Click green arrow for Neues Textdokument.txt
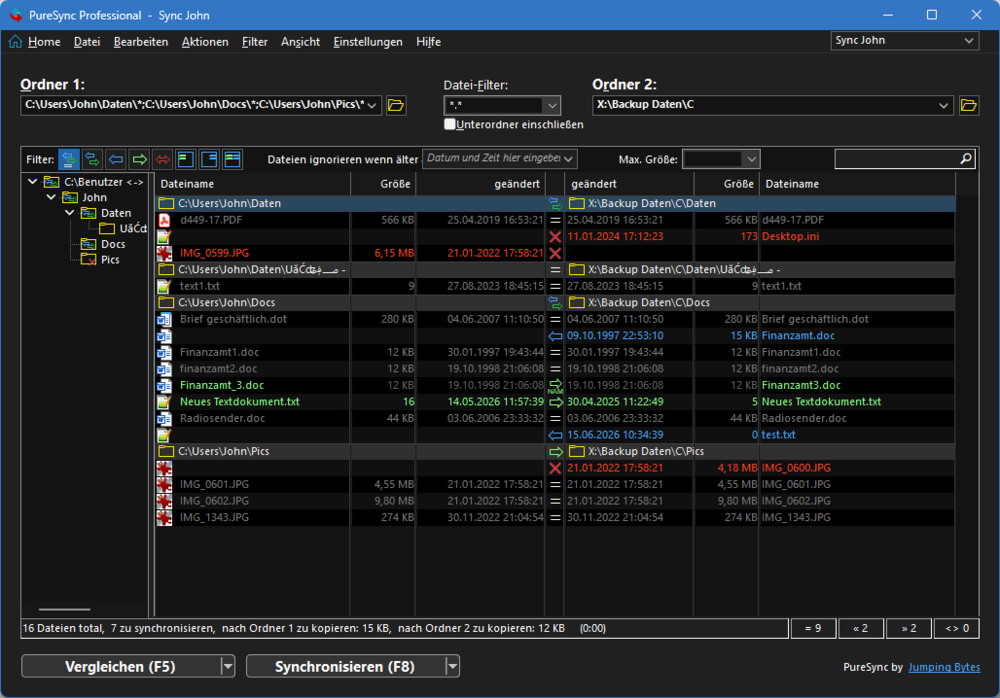Viewport: 1000px width, 698px height. pos(555,402)
